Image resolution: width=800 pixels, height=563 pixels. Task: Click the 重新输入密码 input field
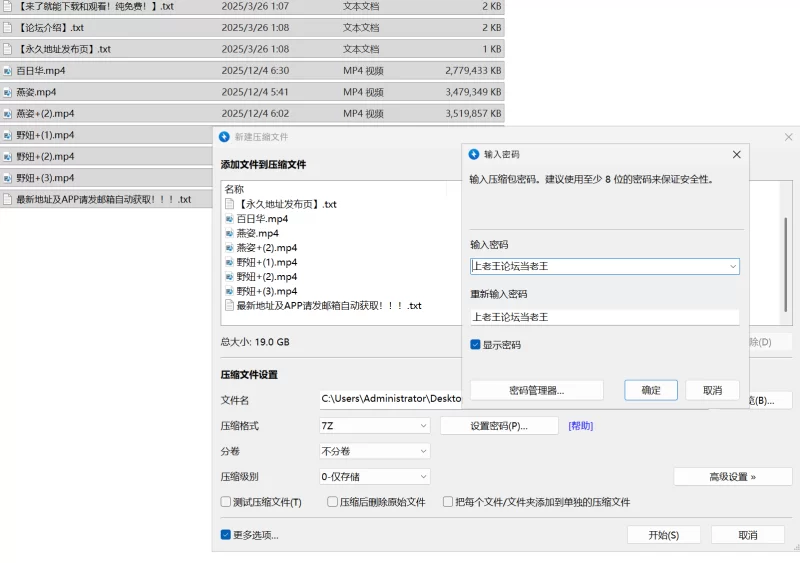pyautogui.click(x=604, y=317)
